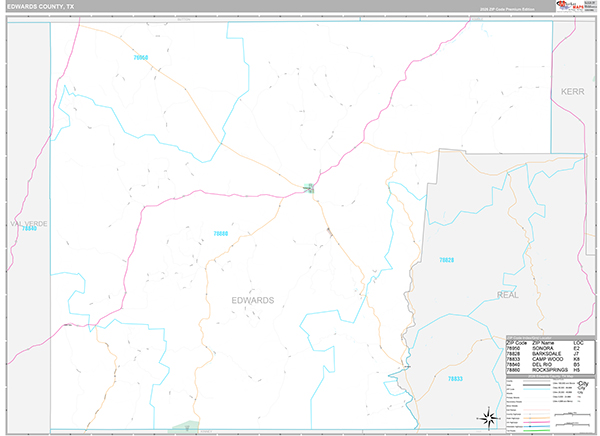Click the LOC column header in index
600x436 pixels.
tap(577, 343)
